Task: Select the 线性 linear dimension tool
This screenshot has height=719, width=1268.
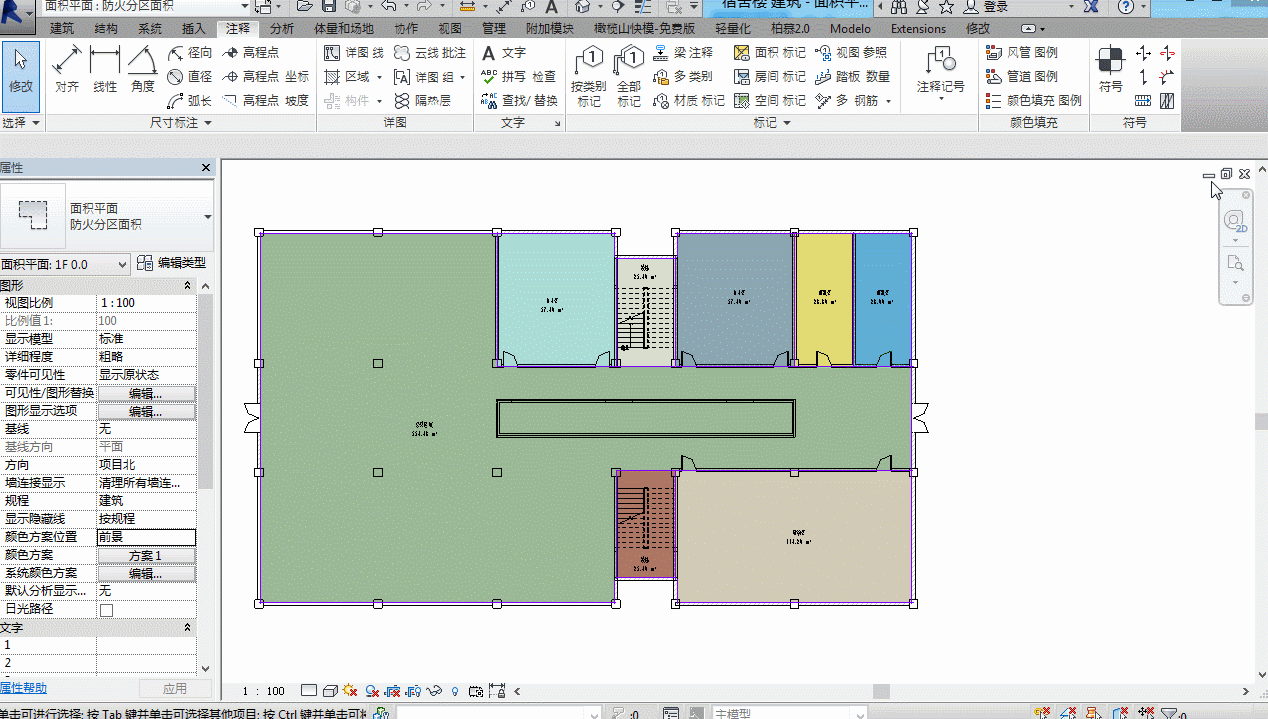Action: [x=105, y=70]
